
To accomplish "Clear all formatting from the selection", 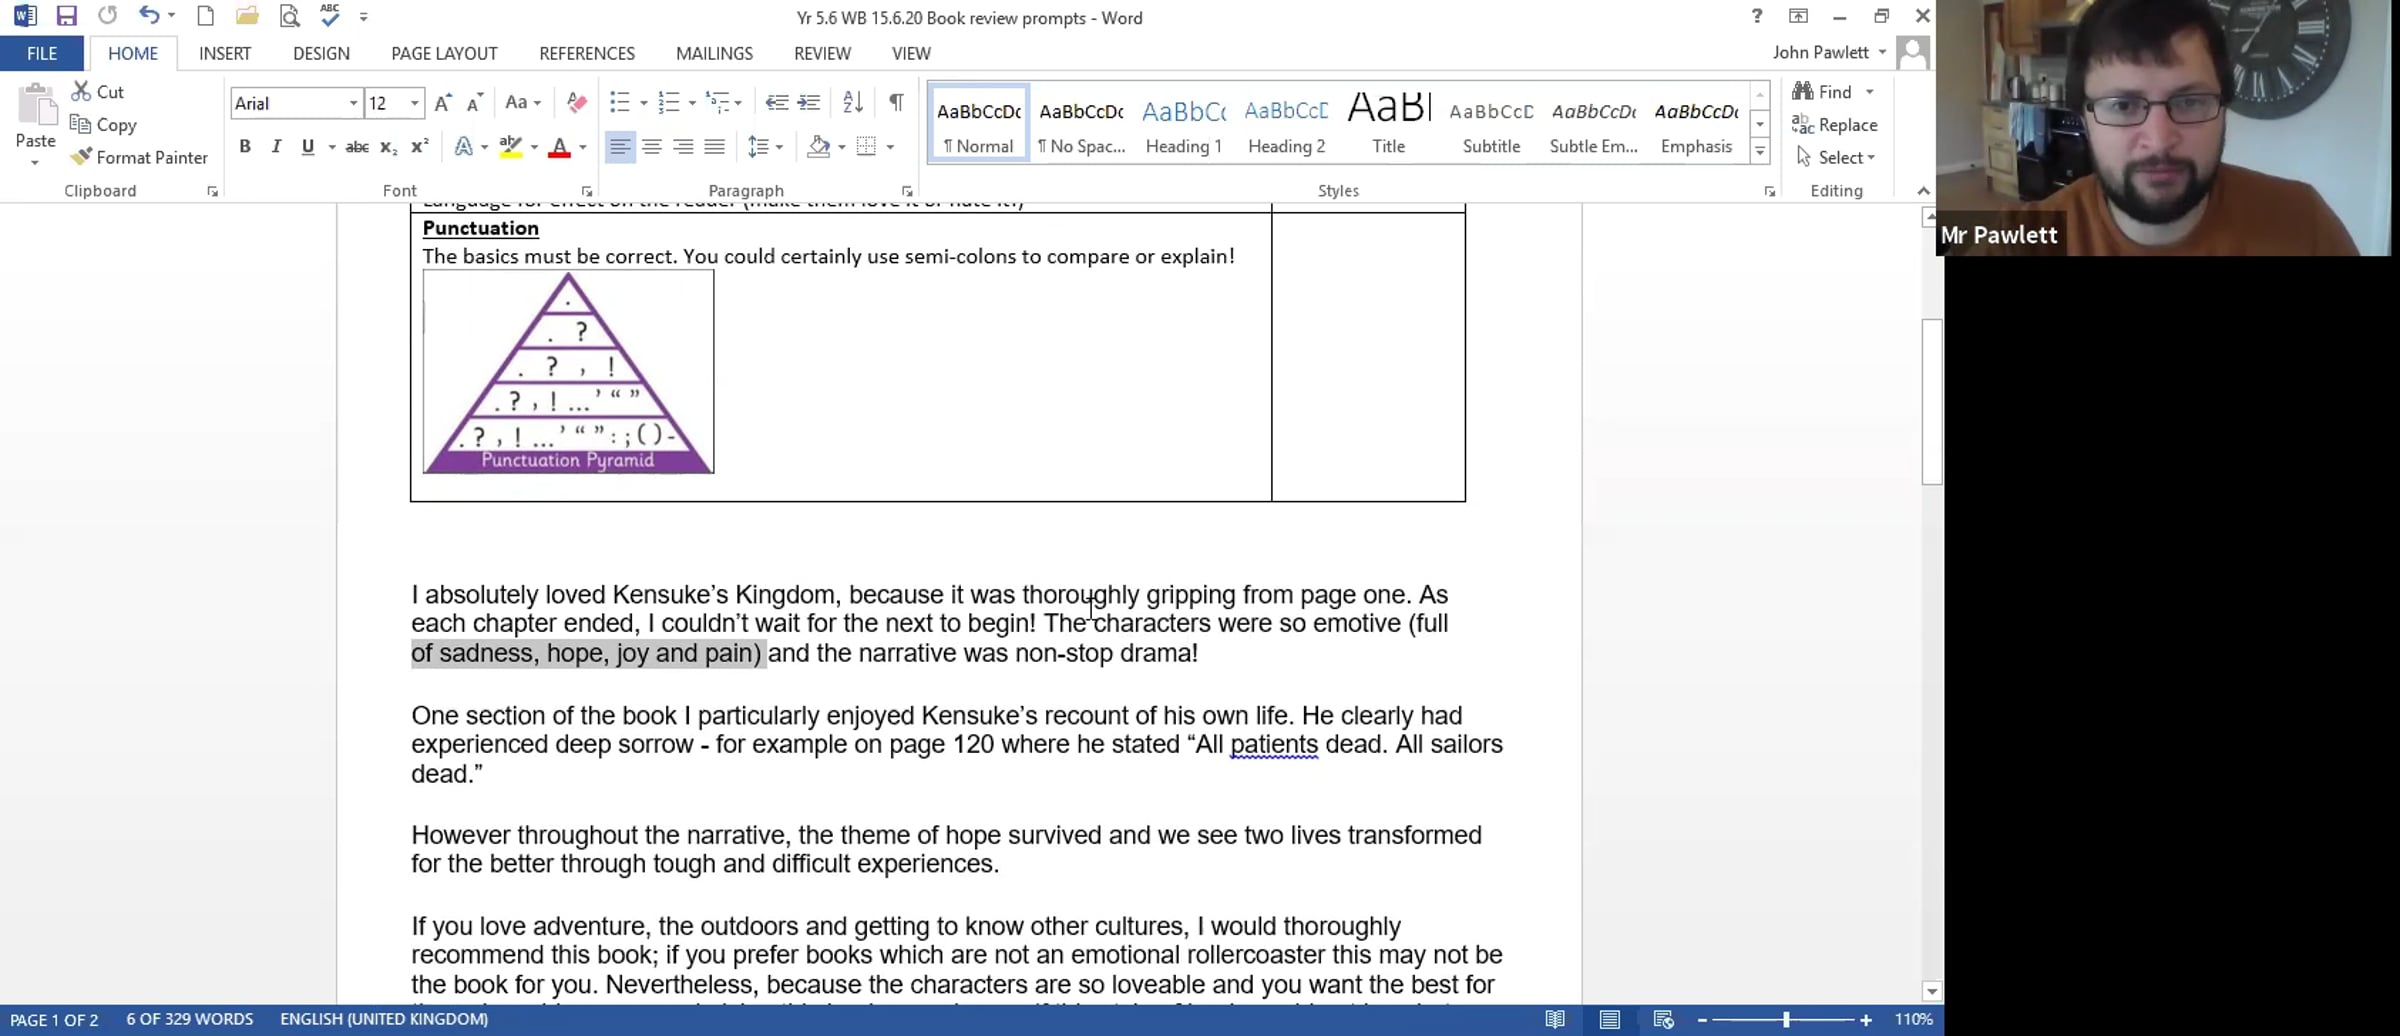I will click(577, 103).
